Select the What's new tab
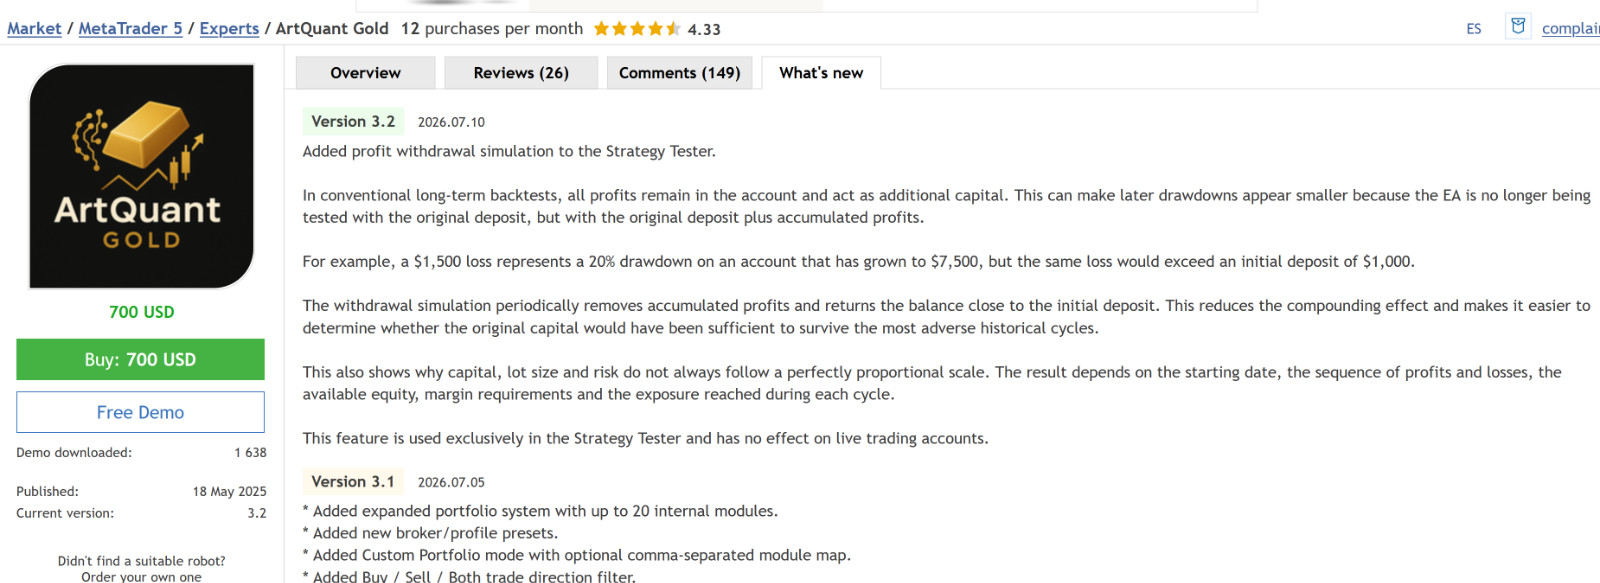This screenshot has height=583, width=1600. coord(821,73)
